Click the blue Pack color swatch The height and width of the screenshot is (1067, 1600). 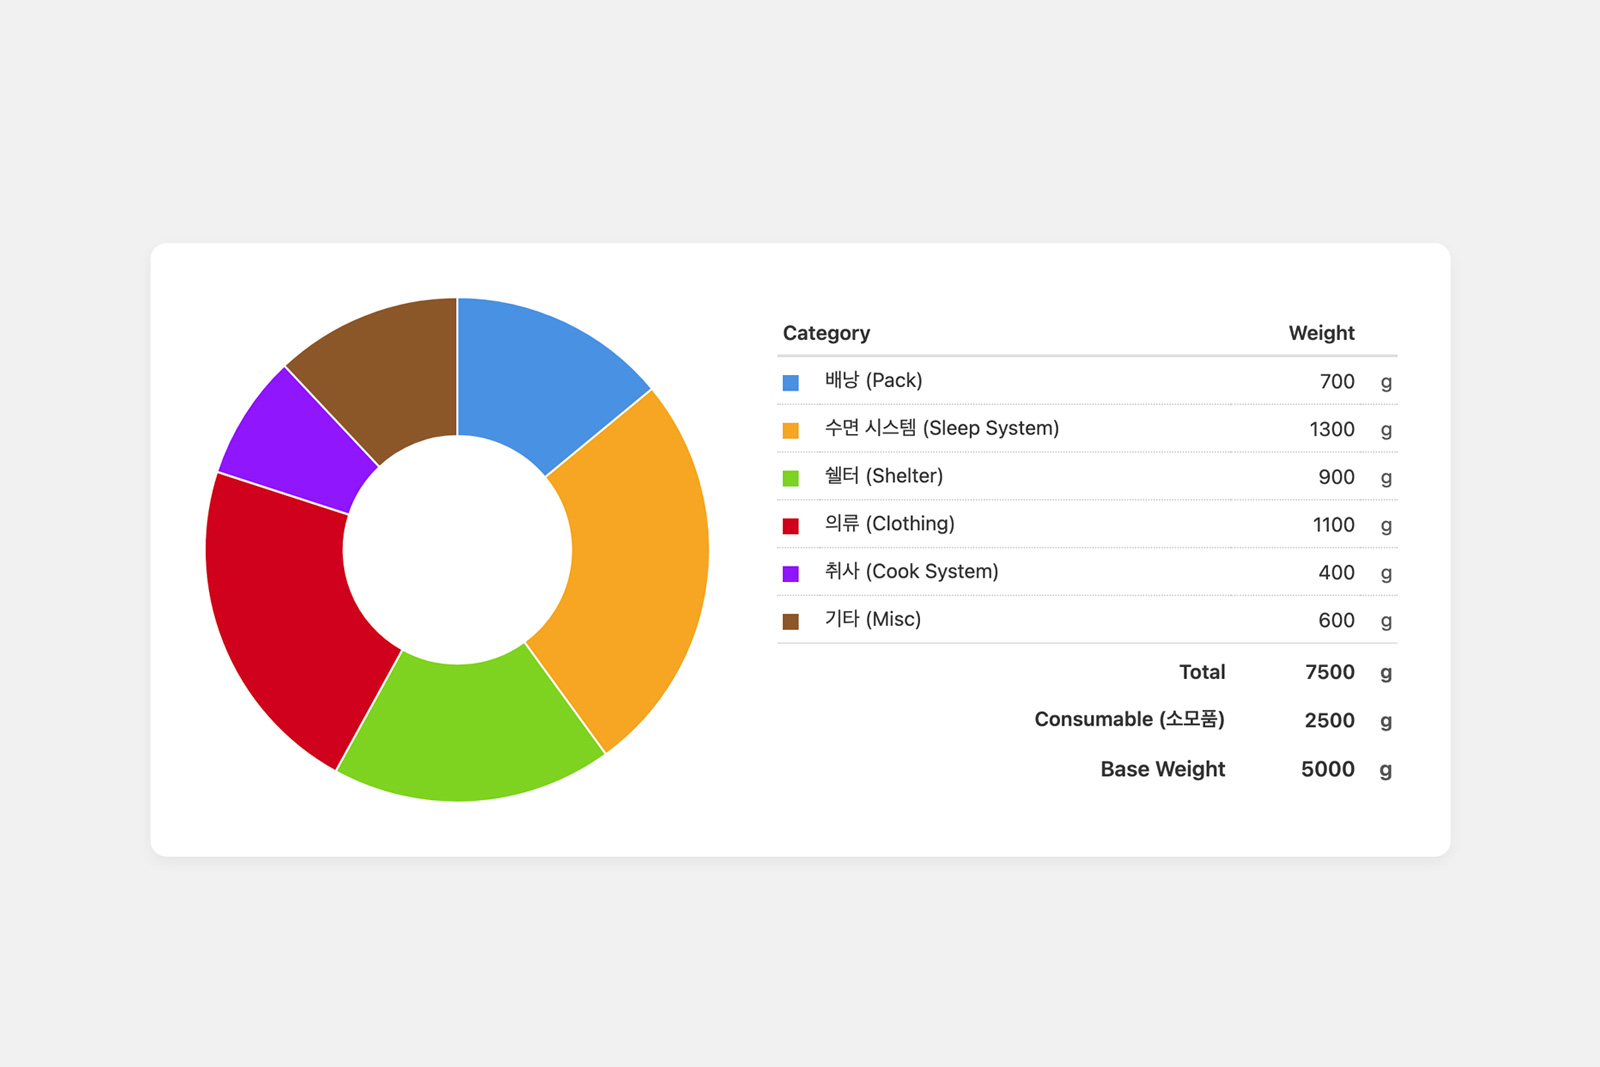click(x=790, y=382)
